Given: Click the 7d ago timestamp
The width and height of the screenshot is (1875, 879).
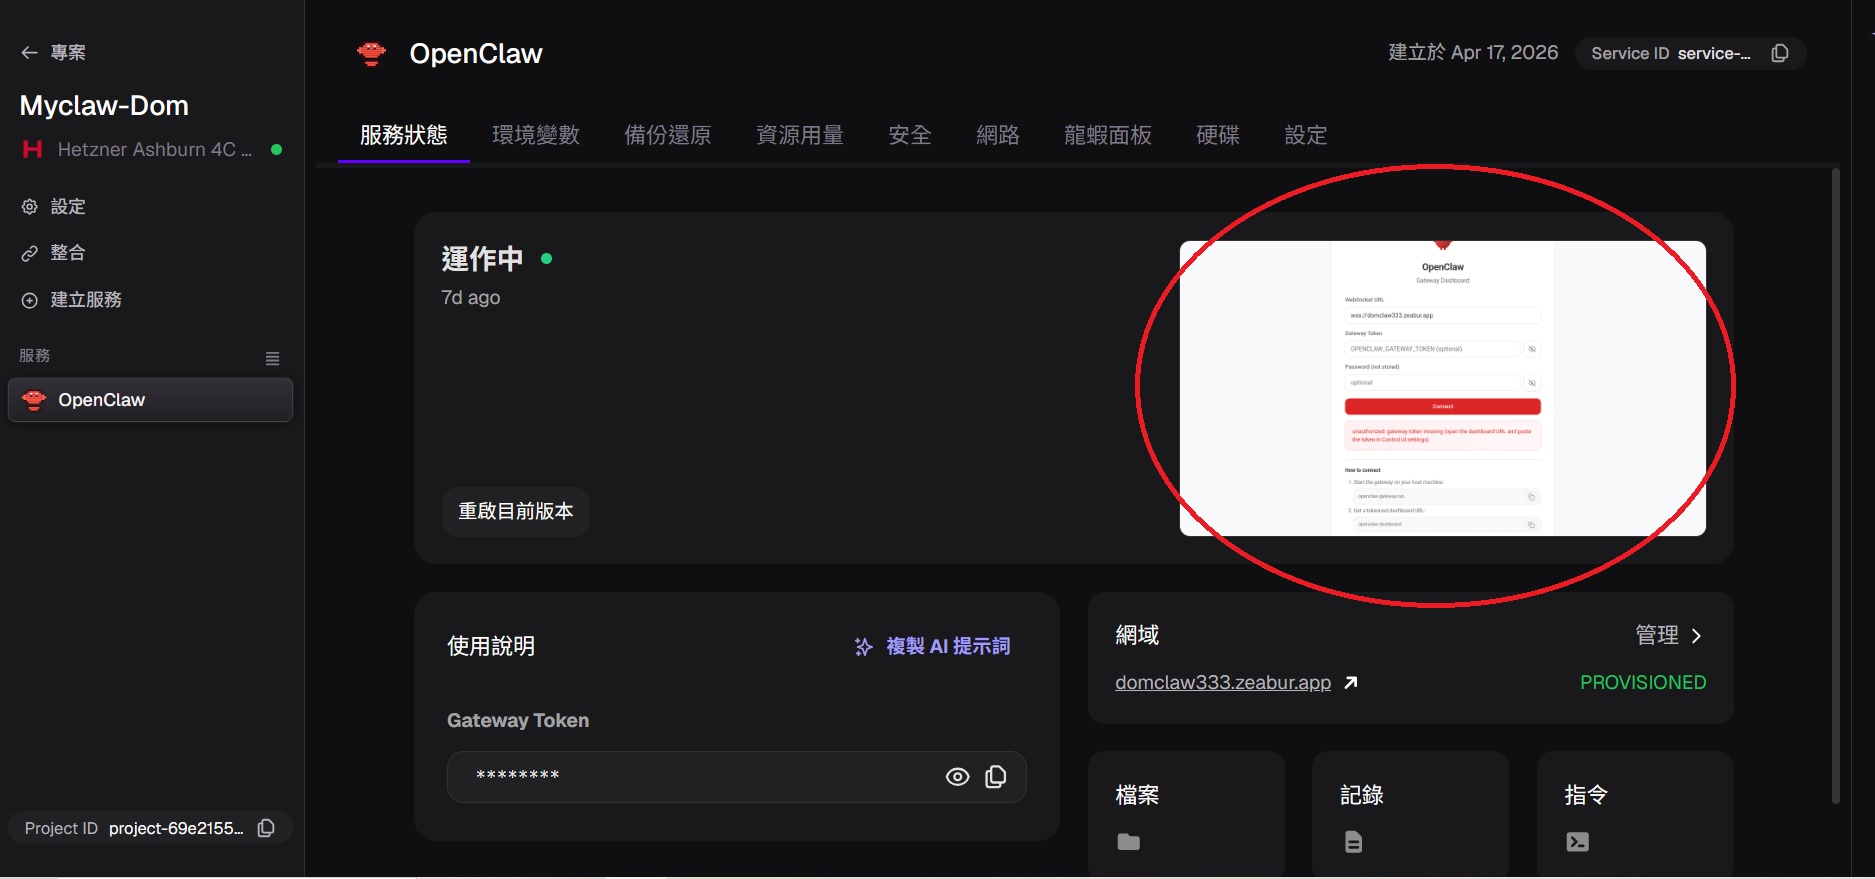Looking at the screenshot, I should coord(471,298).
